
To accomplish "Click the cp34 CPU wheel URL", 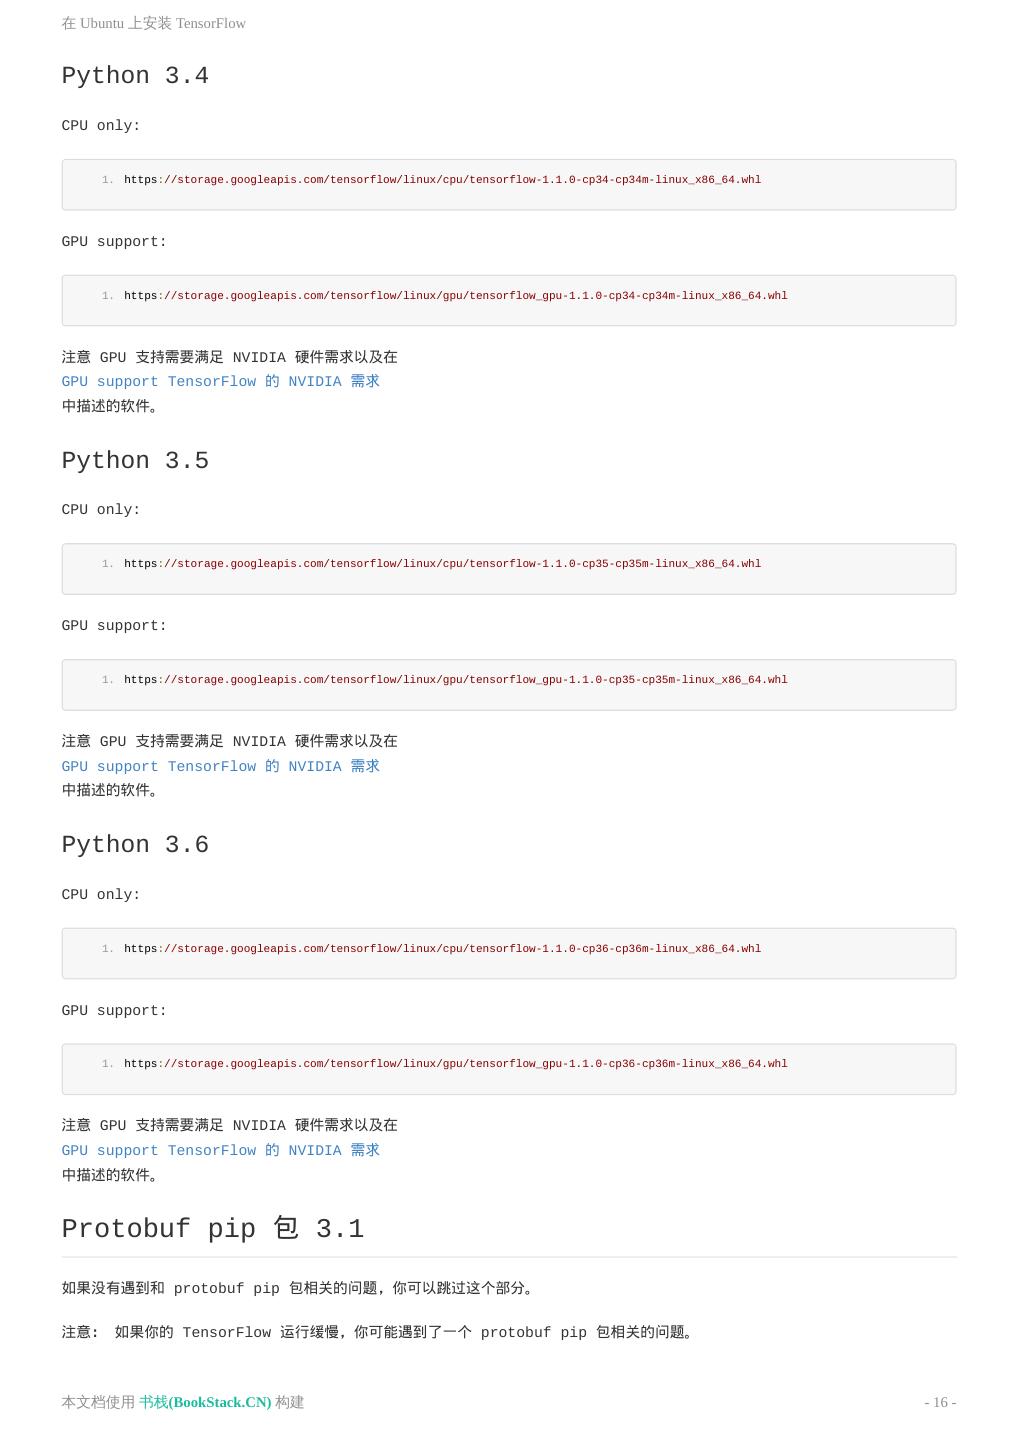I will pyautogui.click(x=442, y=180).
